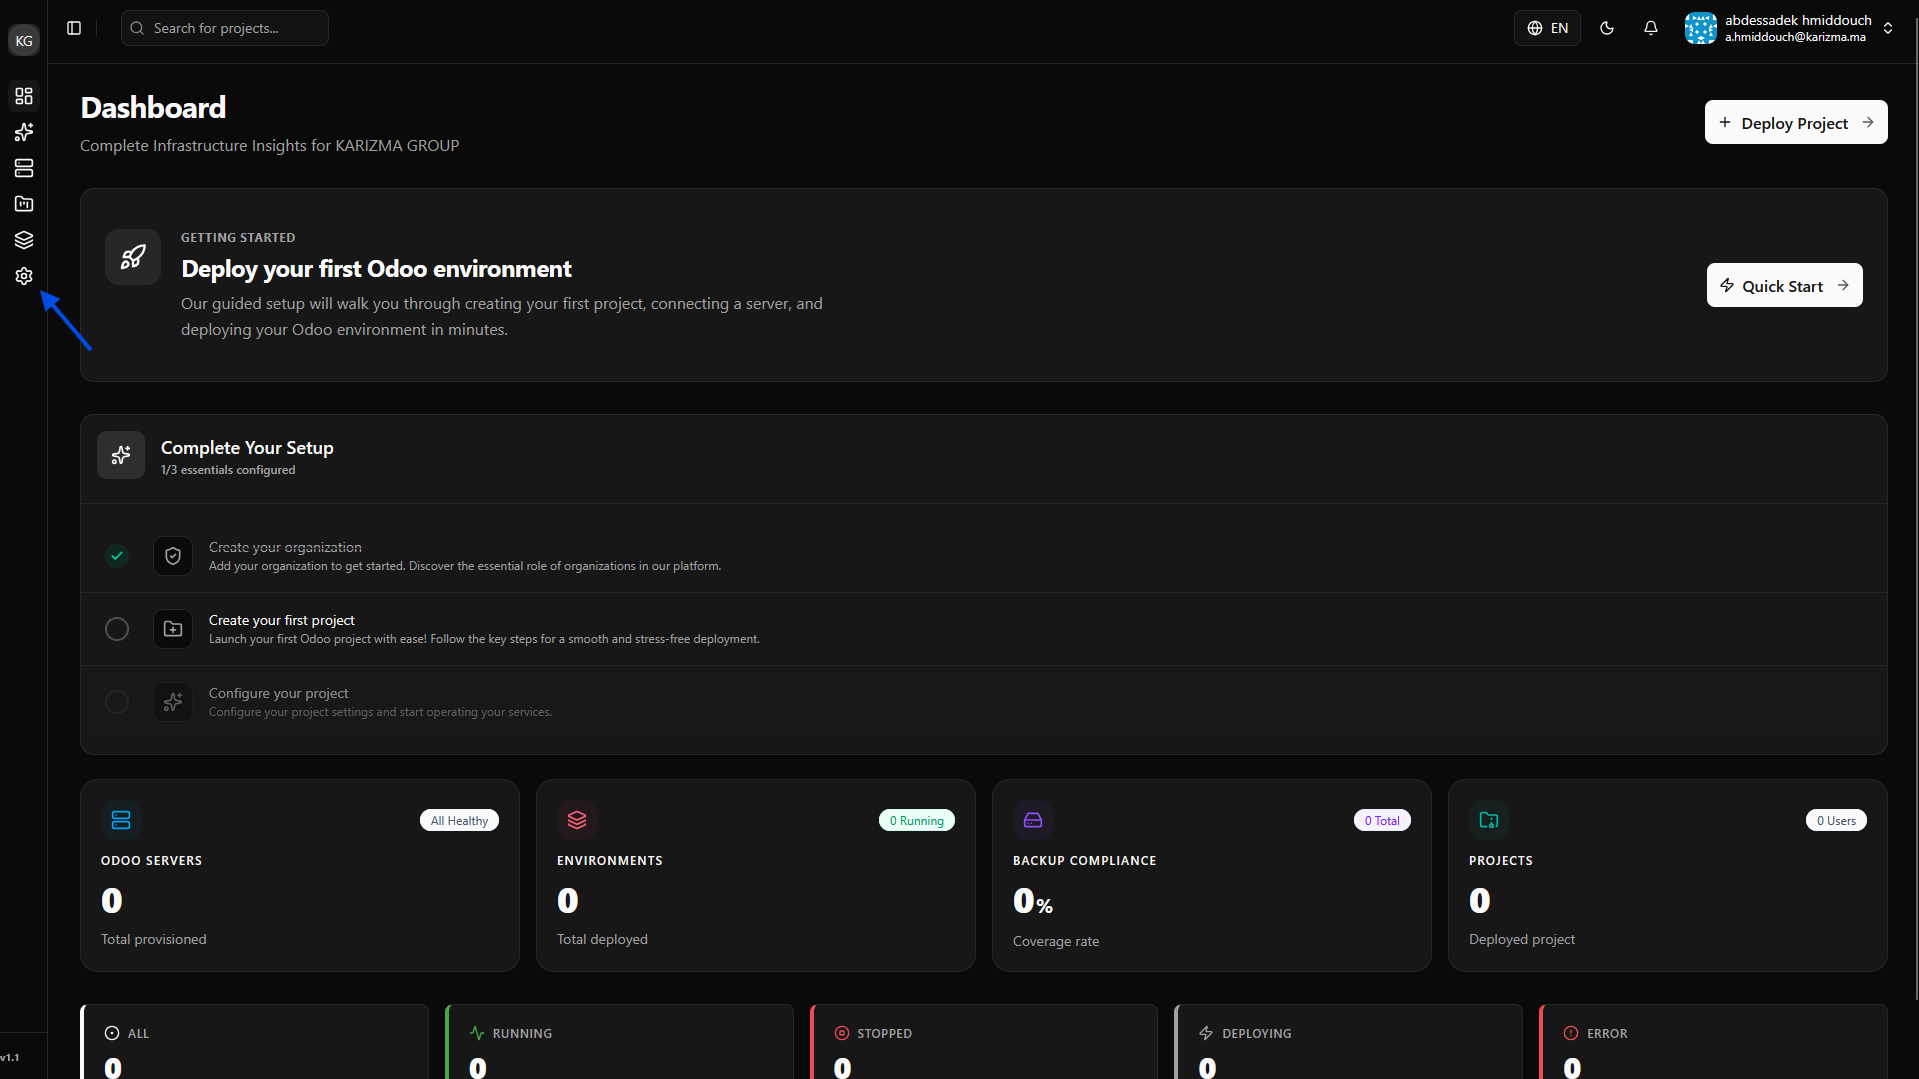The width and height of the screenshot is (1919, 1079).
Task: Select the ERROR status filter card
Action: (1714, 1042)
